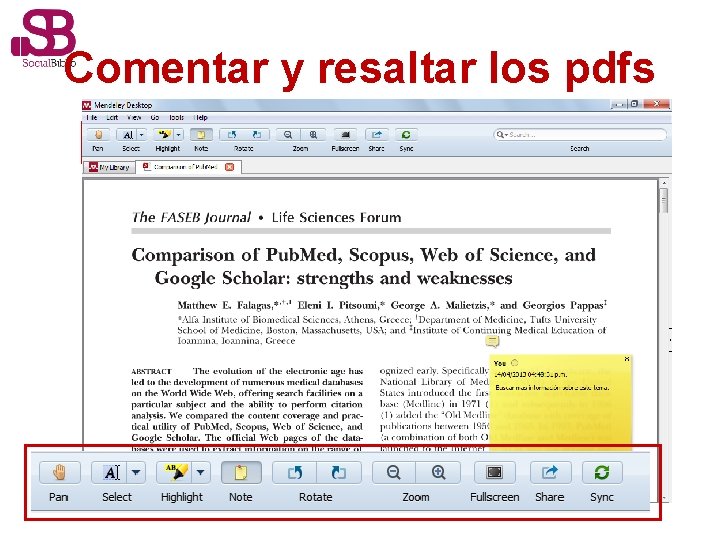720x540 pixels.
Task: Open the search magnifier options dropdown
Action: [x=502, y=135]
